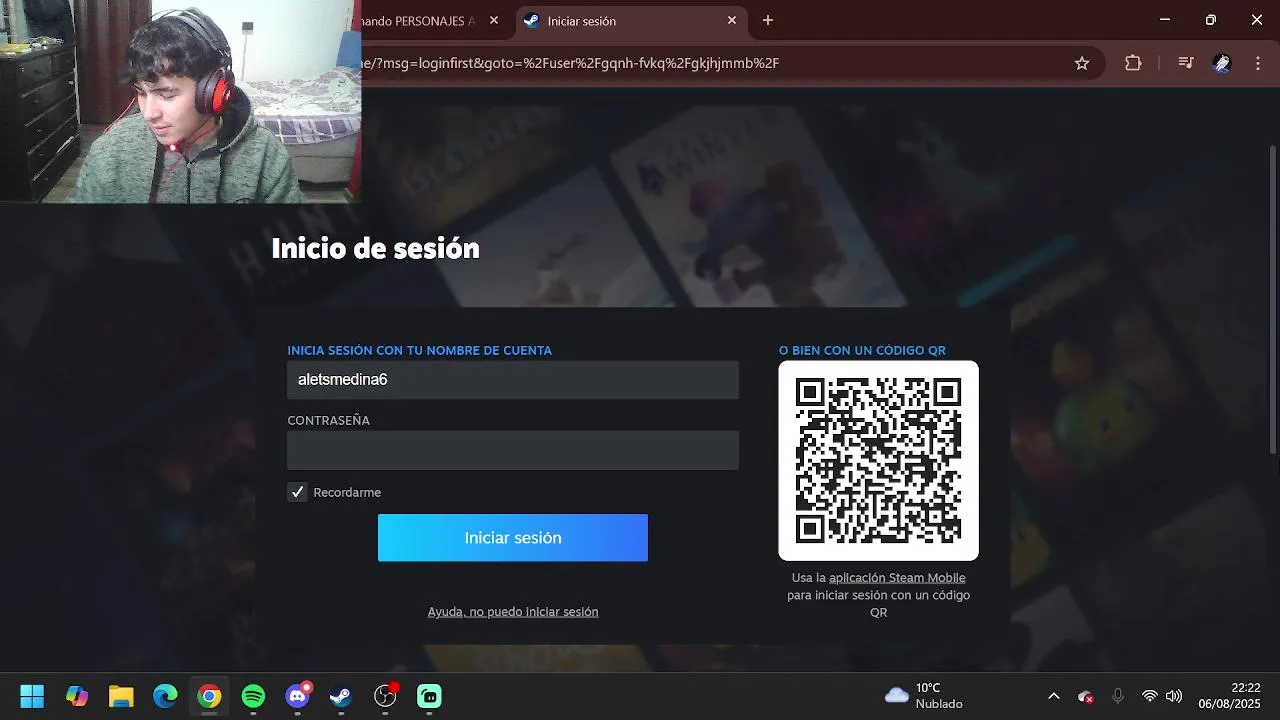Click the page vertical scrollbar
The height and width of the screenshot is (720, 1280).
[1273, 300]
